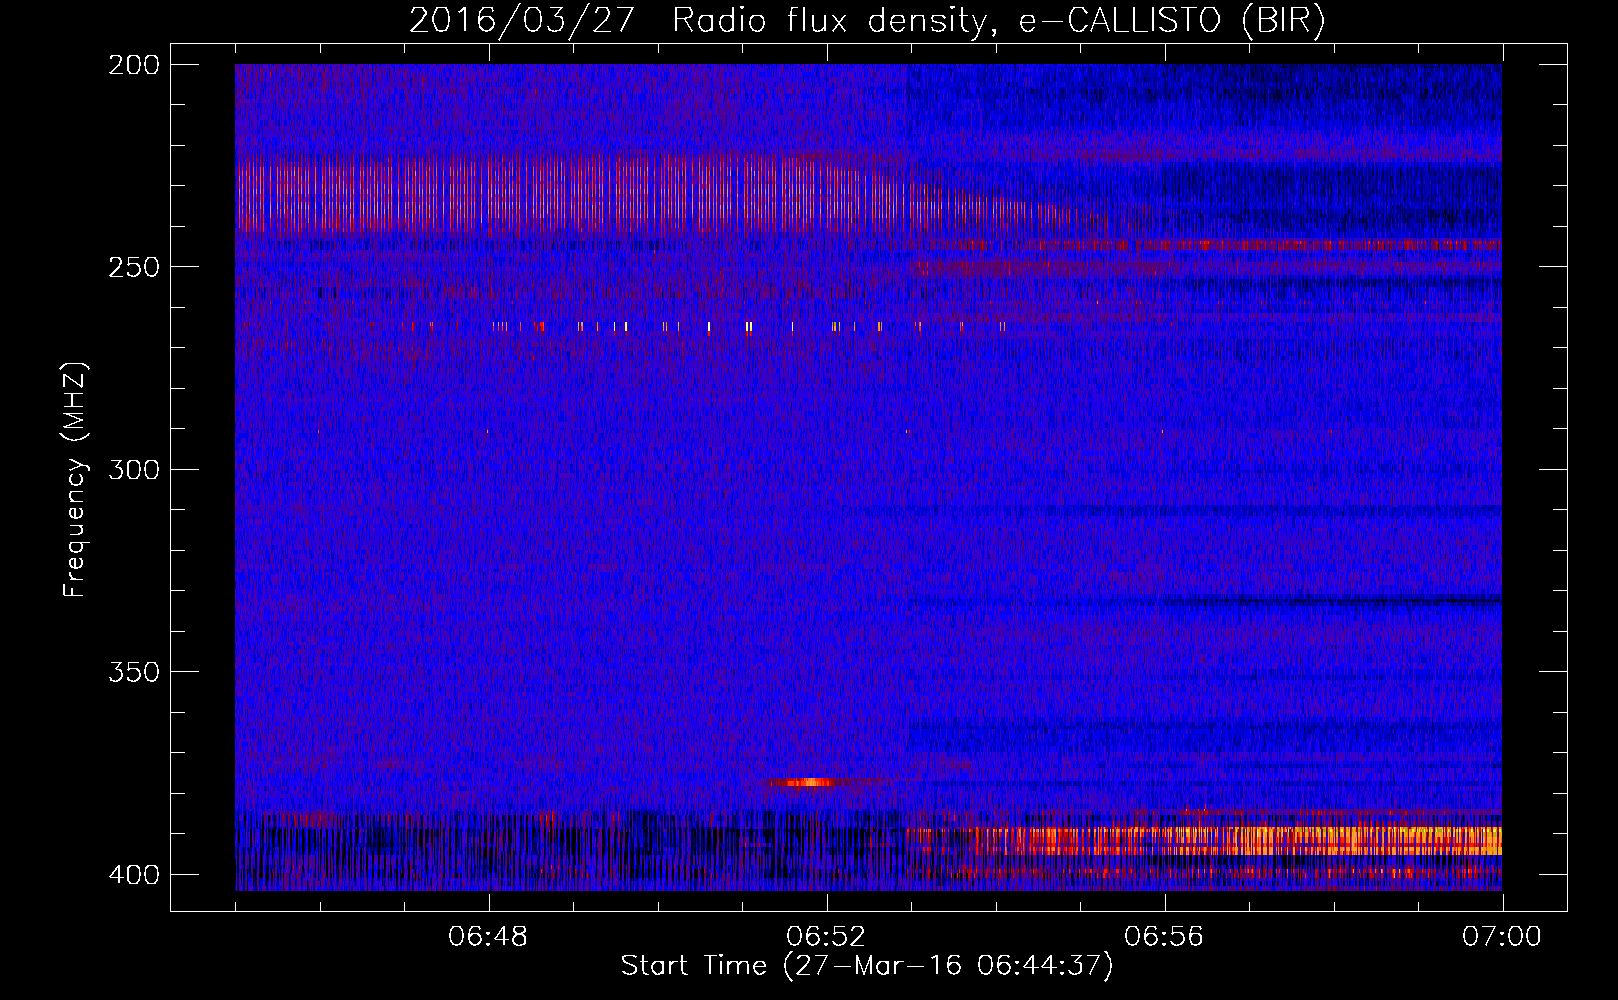Click the 'Start Time (27-Mar-16 06:44:37)' label

(x=867, y=966)
